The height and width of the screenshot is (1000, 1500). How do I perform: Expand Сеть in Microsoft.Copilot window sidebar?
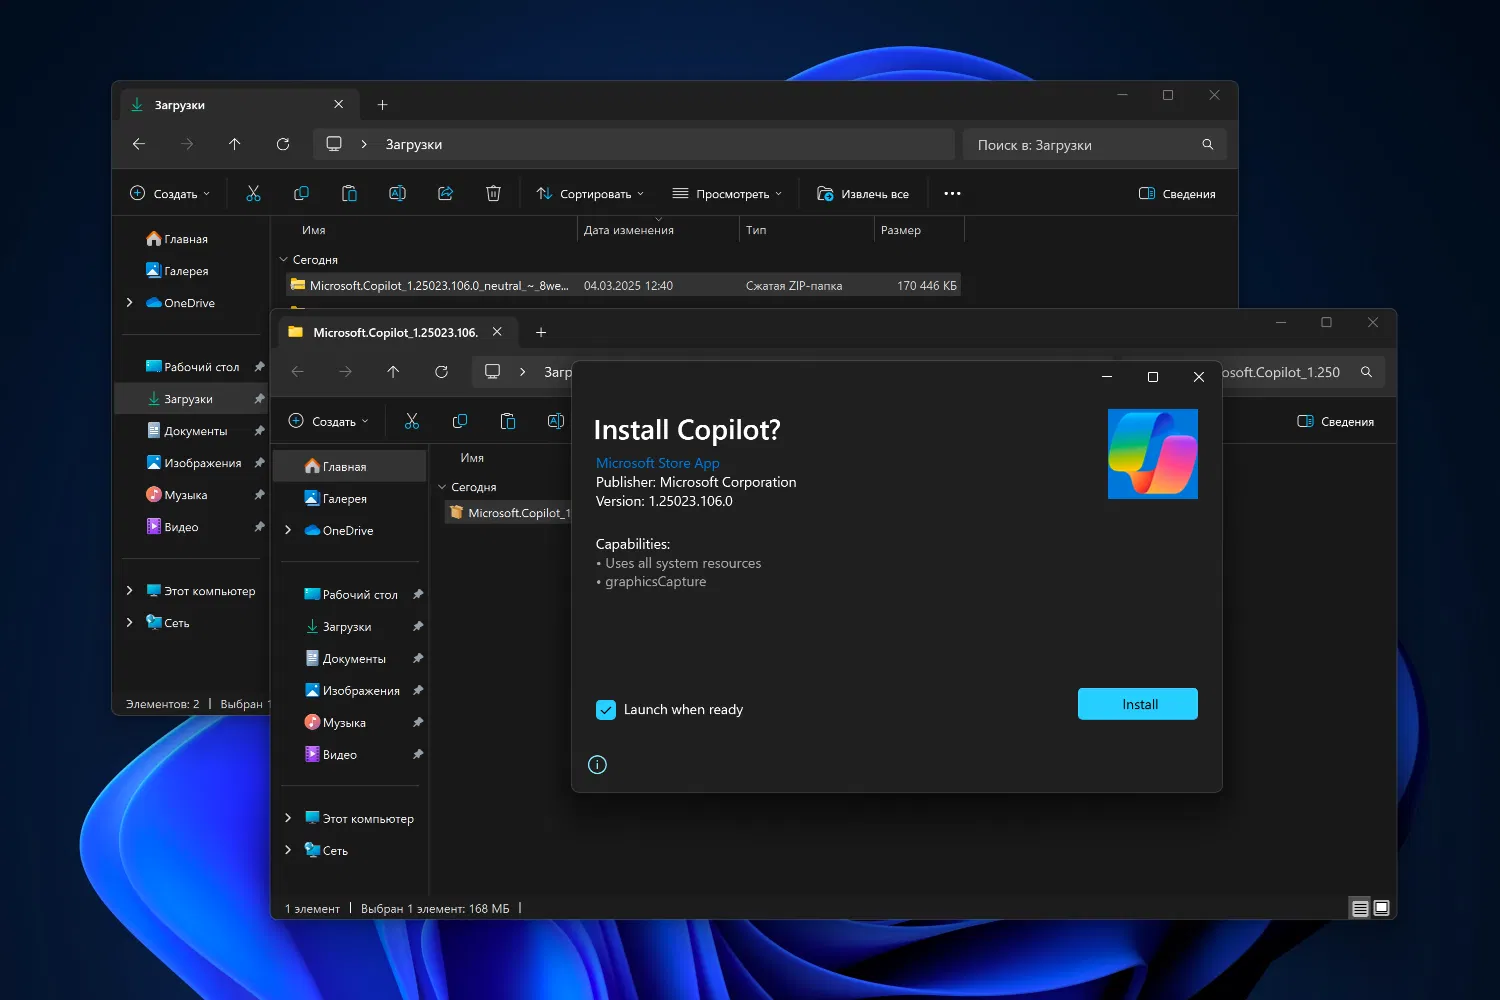(288, 850)
